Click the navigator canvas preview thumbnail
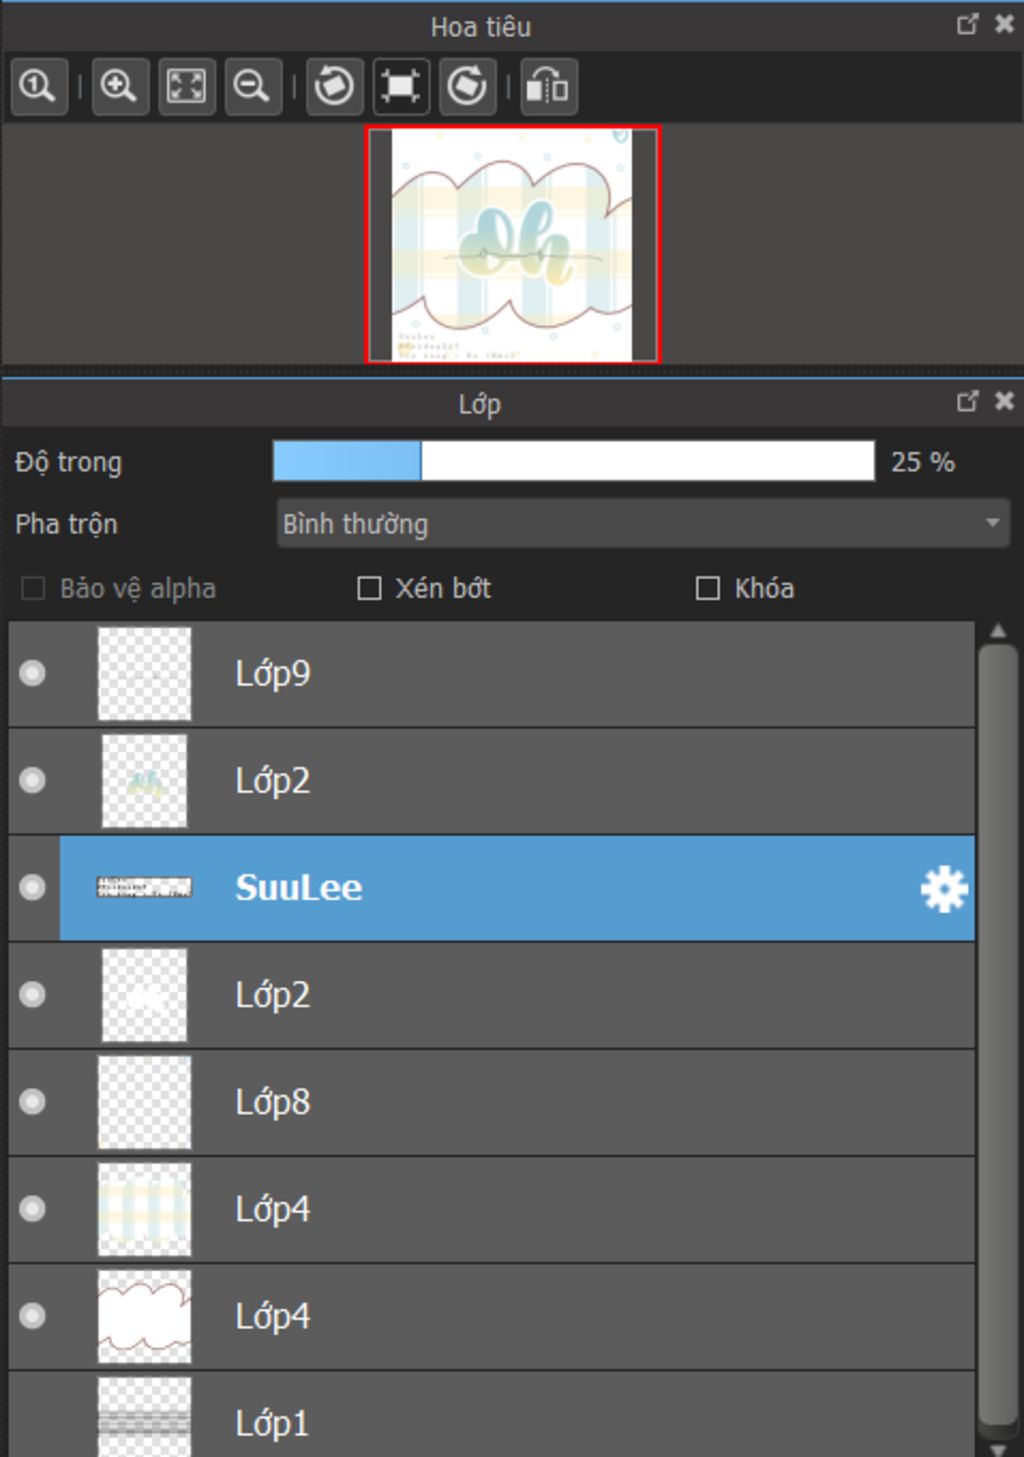Viewport: 1024px width, 1457px height. point(514,245)
